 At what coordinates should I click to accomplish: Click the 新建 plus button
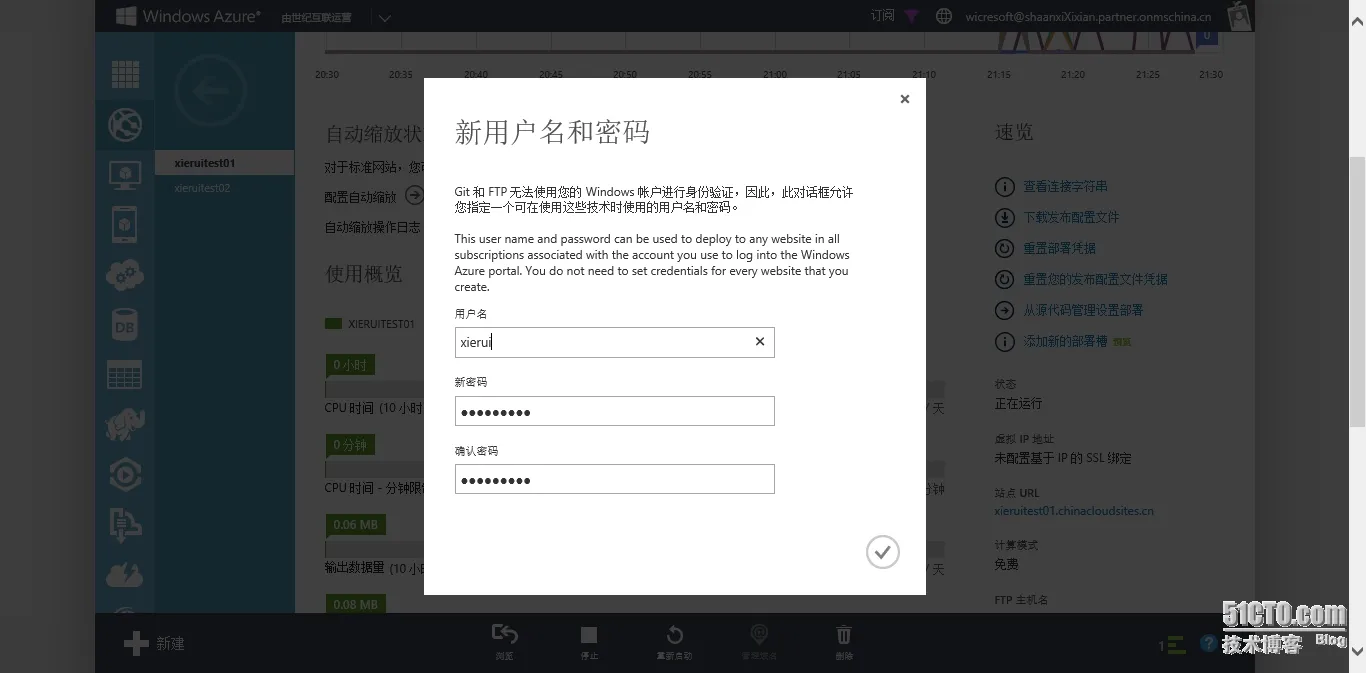154,643
